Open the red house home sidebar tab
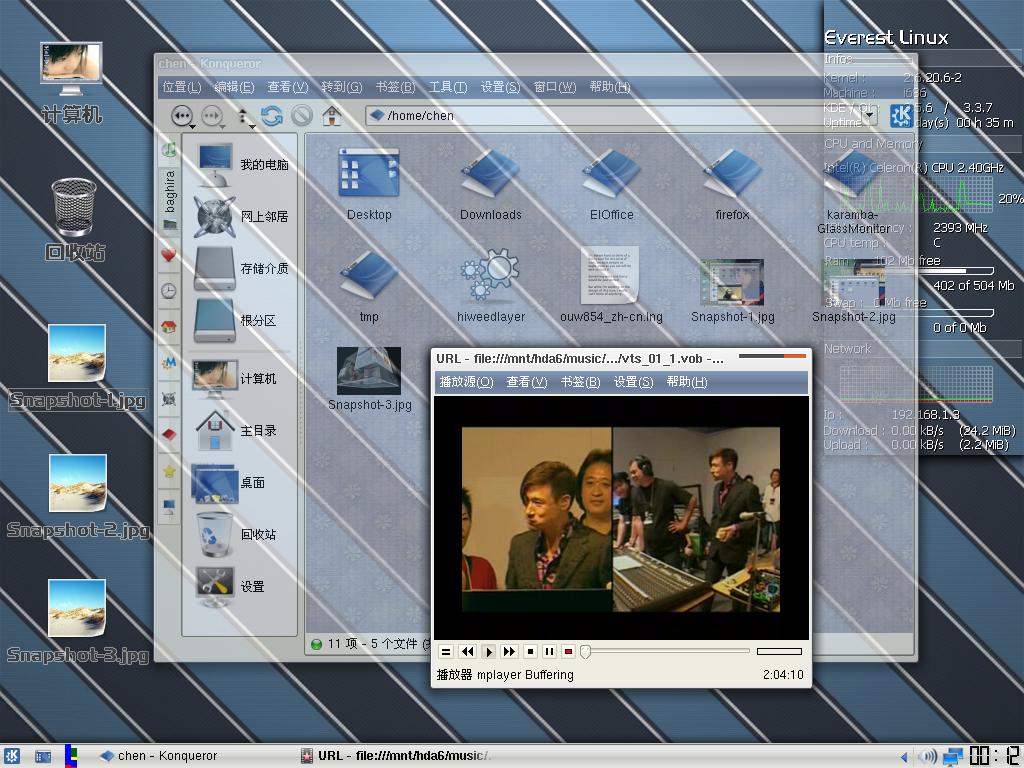Screen dimensions: 1024x768 (168, 327)
